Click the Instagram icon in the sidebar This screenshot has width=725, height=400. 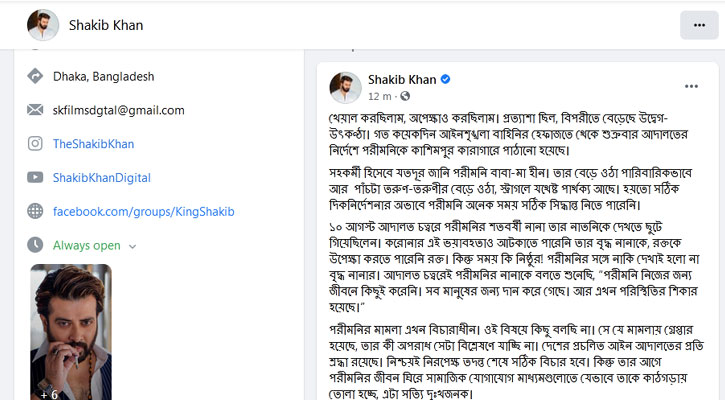(x=36, y=144)
